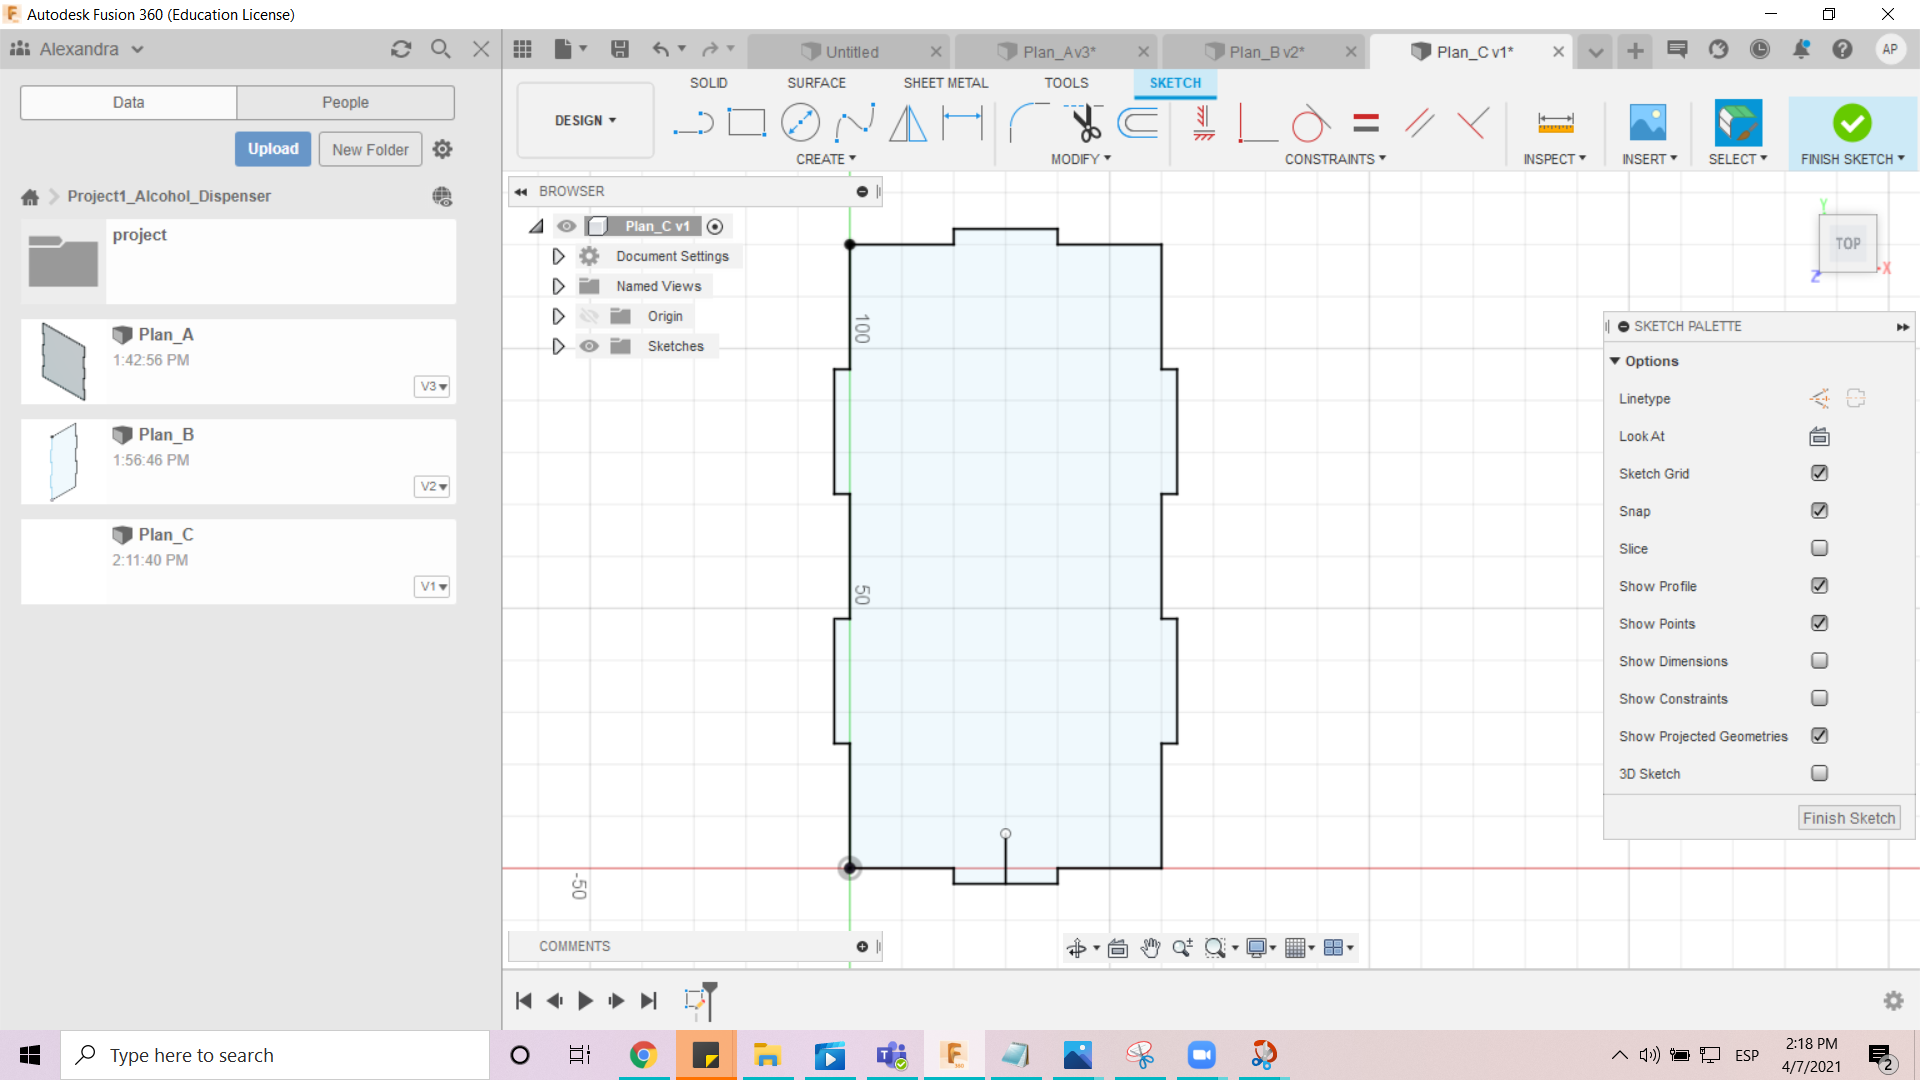The height and width of the screenshot is (1080, 1920).
Task: Disable the Sketch Grid checkbox
Action: (1819, 473)
